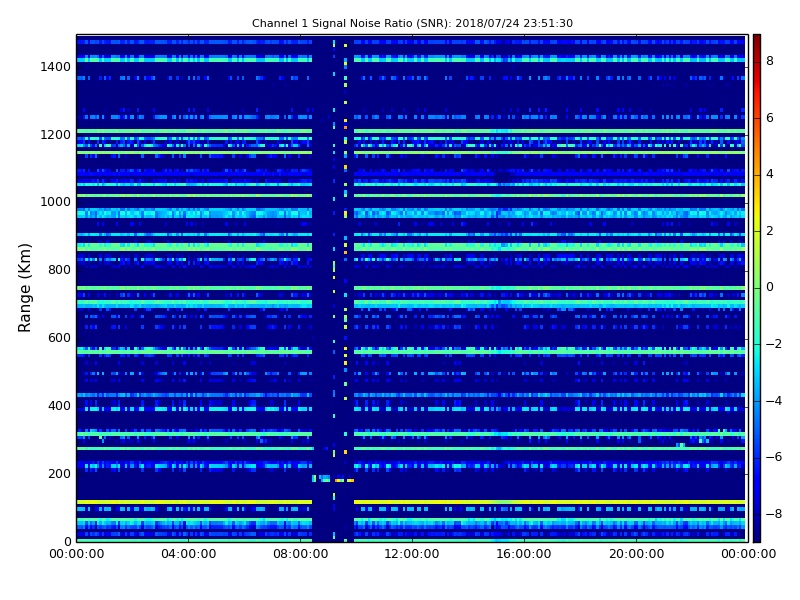This screenshot has width=800, height=600.
Task: Click the y-axis tick label 600
Action: 59,338
